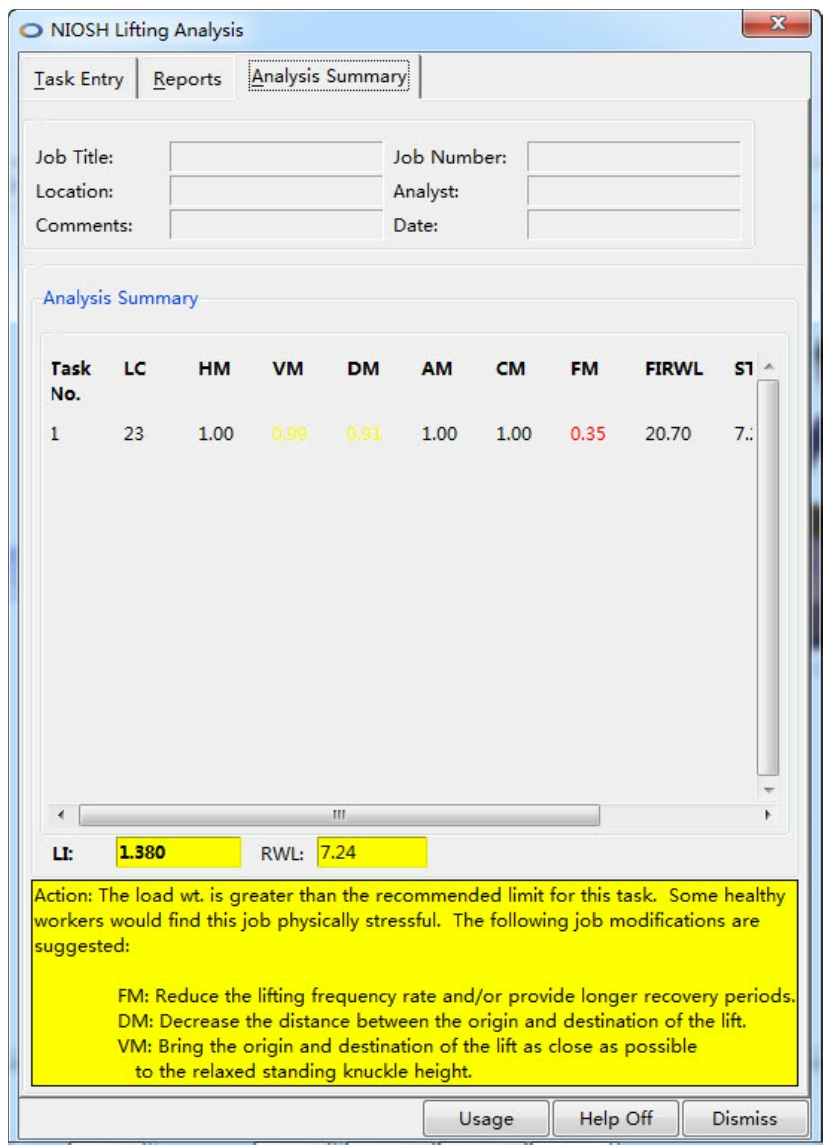The height and width of the screenshot is (1148, 826).
Task: Click the left arrow of horizontal scrollbar
Action: [x=61, y=815]
